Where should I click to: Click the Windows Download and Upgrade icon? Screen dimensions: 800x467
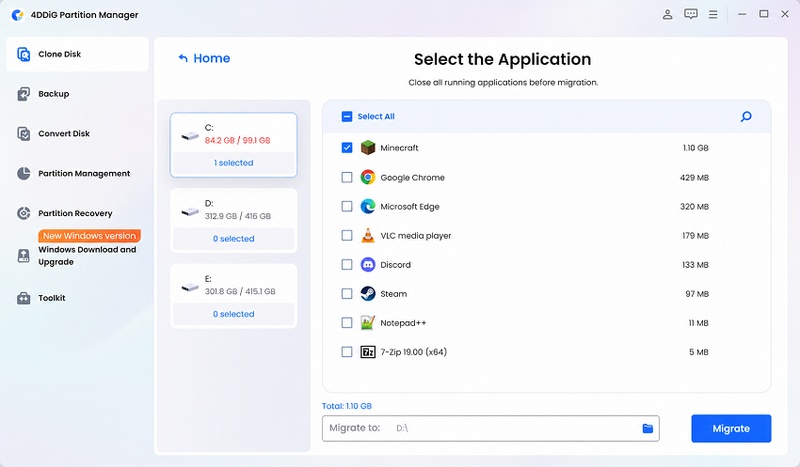click(x=23, y=256)
